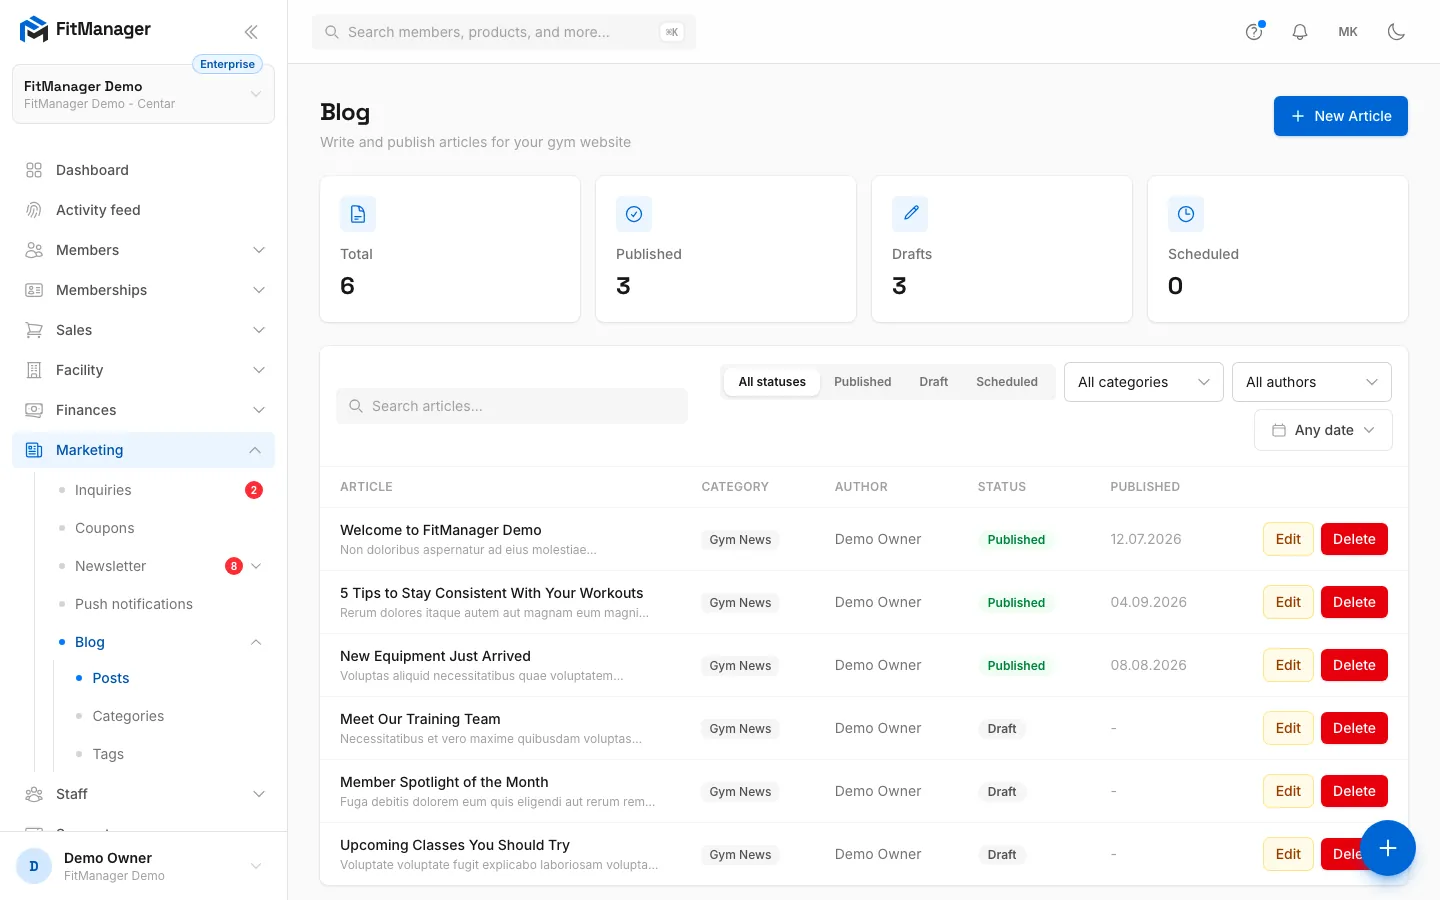Click the Dashboard grid icon
Screen dimensions: 1440x900
[x=34, y=170]
